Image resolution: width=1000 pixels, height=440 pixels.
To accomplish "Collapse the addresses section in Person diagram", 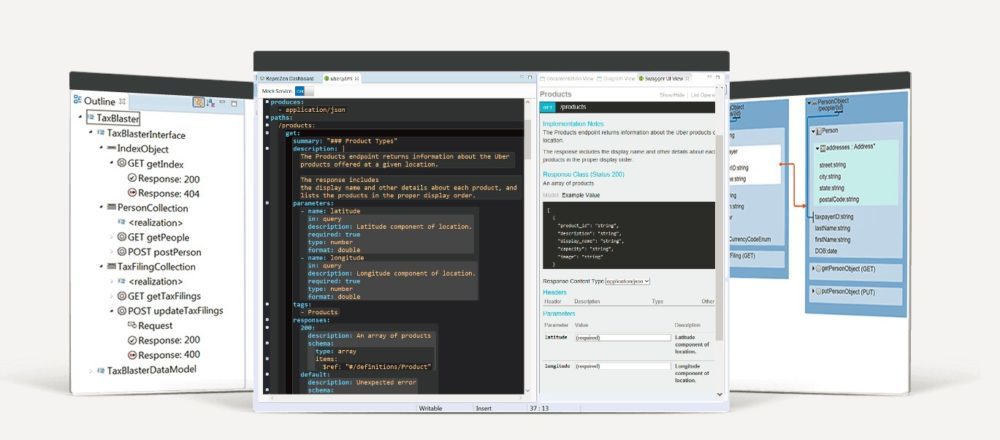I will pyautogui.click(x=819, y=148).
